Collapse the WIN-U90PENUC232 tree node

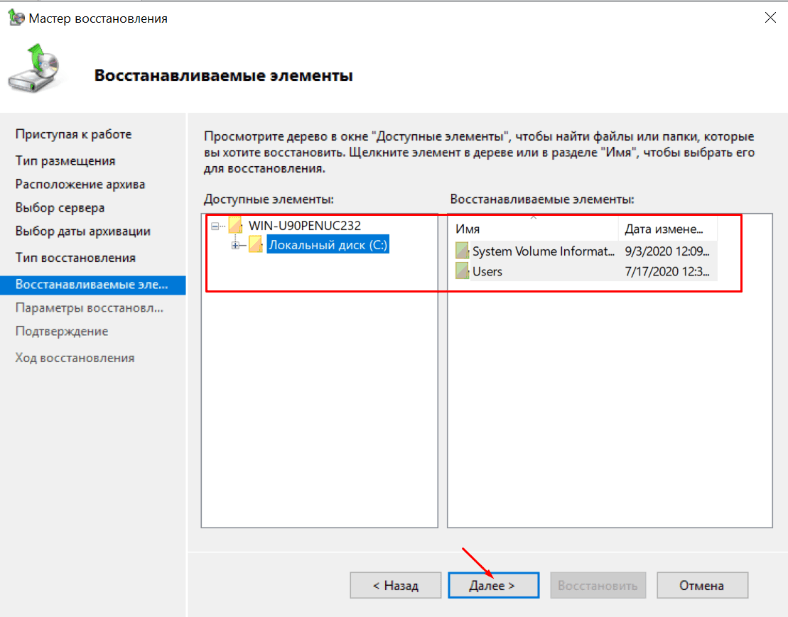[215, 226]
